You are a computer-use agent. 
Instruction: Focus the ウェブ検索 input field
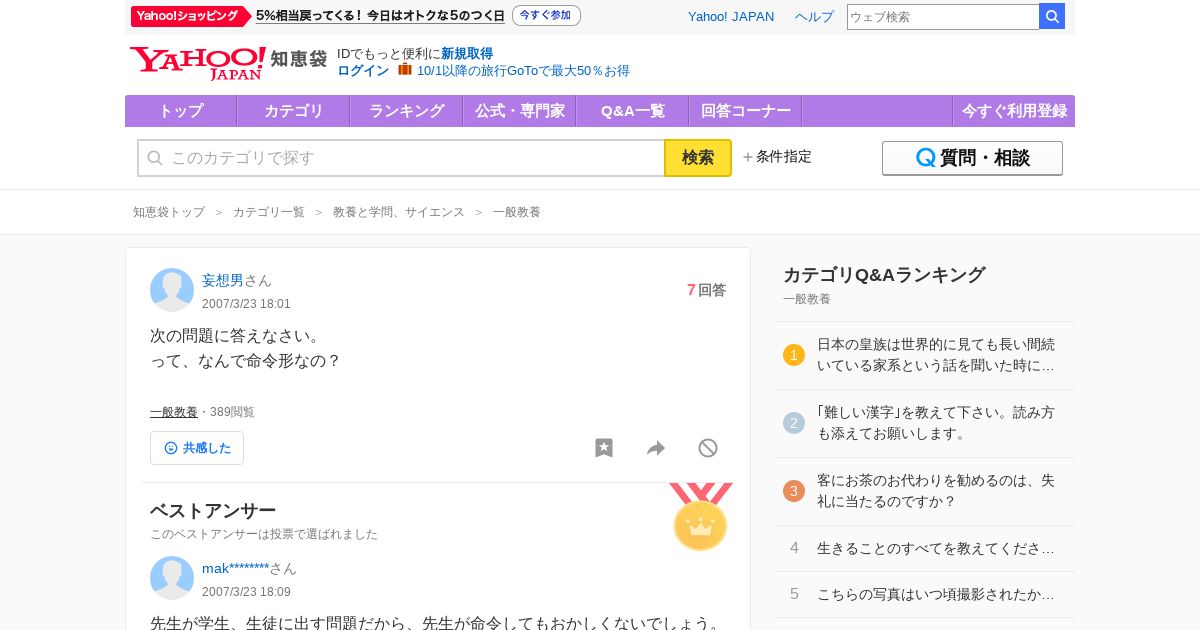coord(943,16)
